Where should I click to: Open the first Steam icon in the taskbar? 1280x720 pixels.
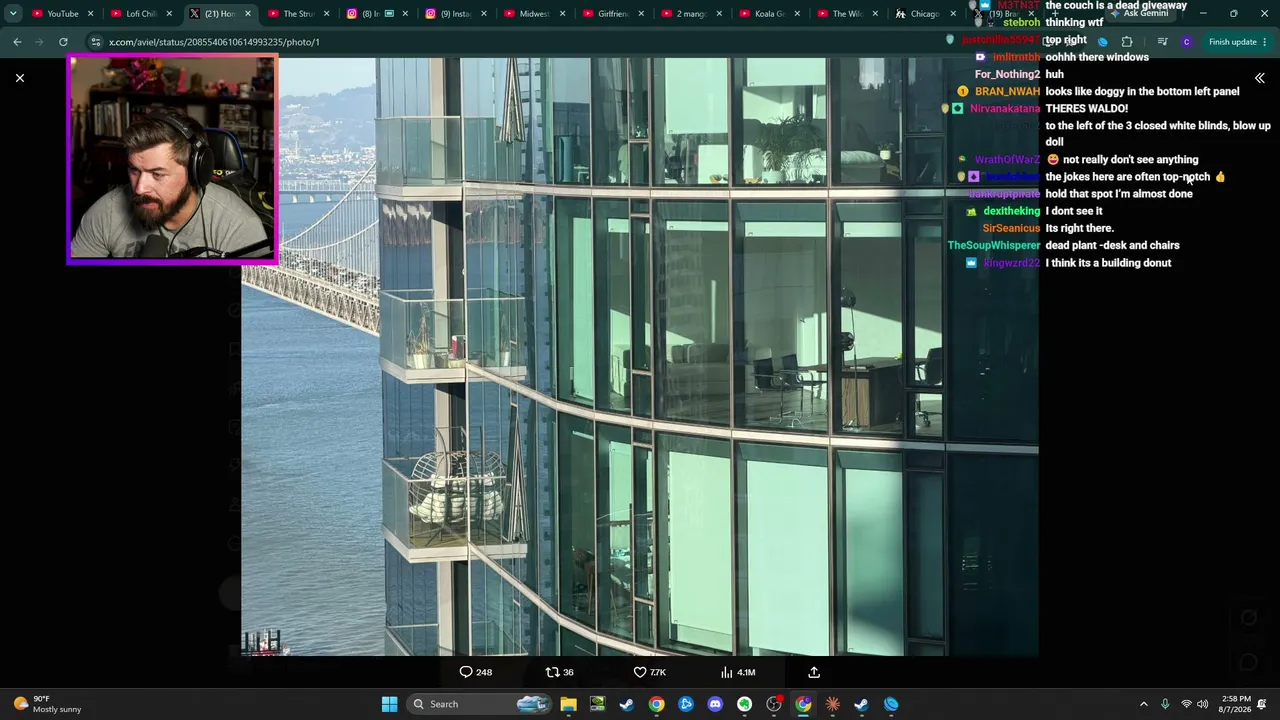[x=626, y=704]
